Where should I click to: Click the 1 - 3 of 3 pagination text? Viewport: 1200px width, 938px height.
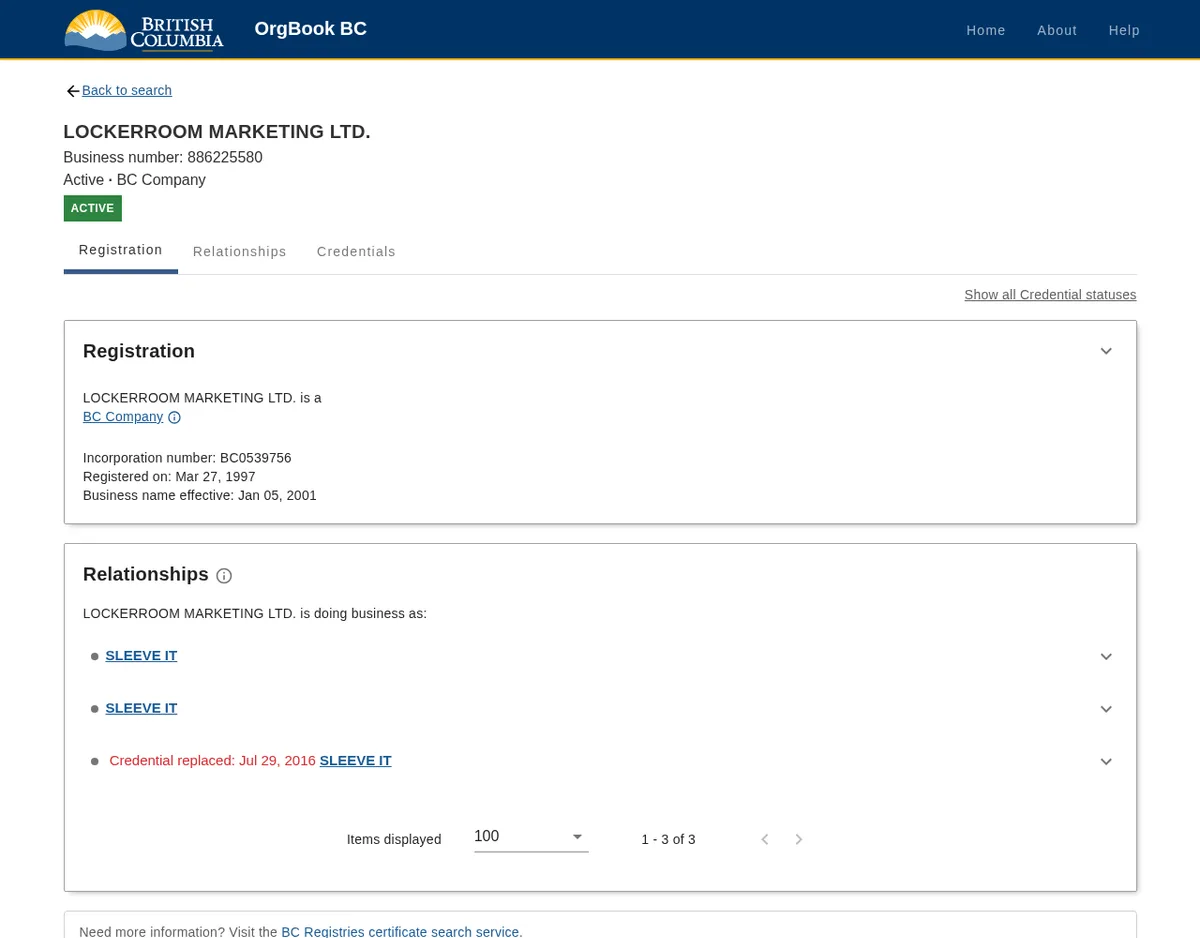(x=668, y=840)
